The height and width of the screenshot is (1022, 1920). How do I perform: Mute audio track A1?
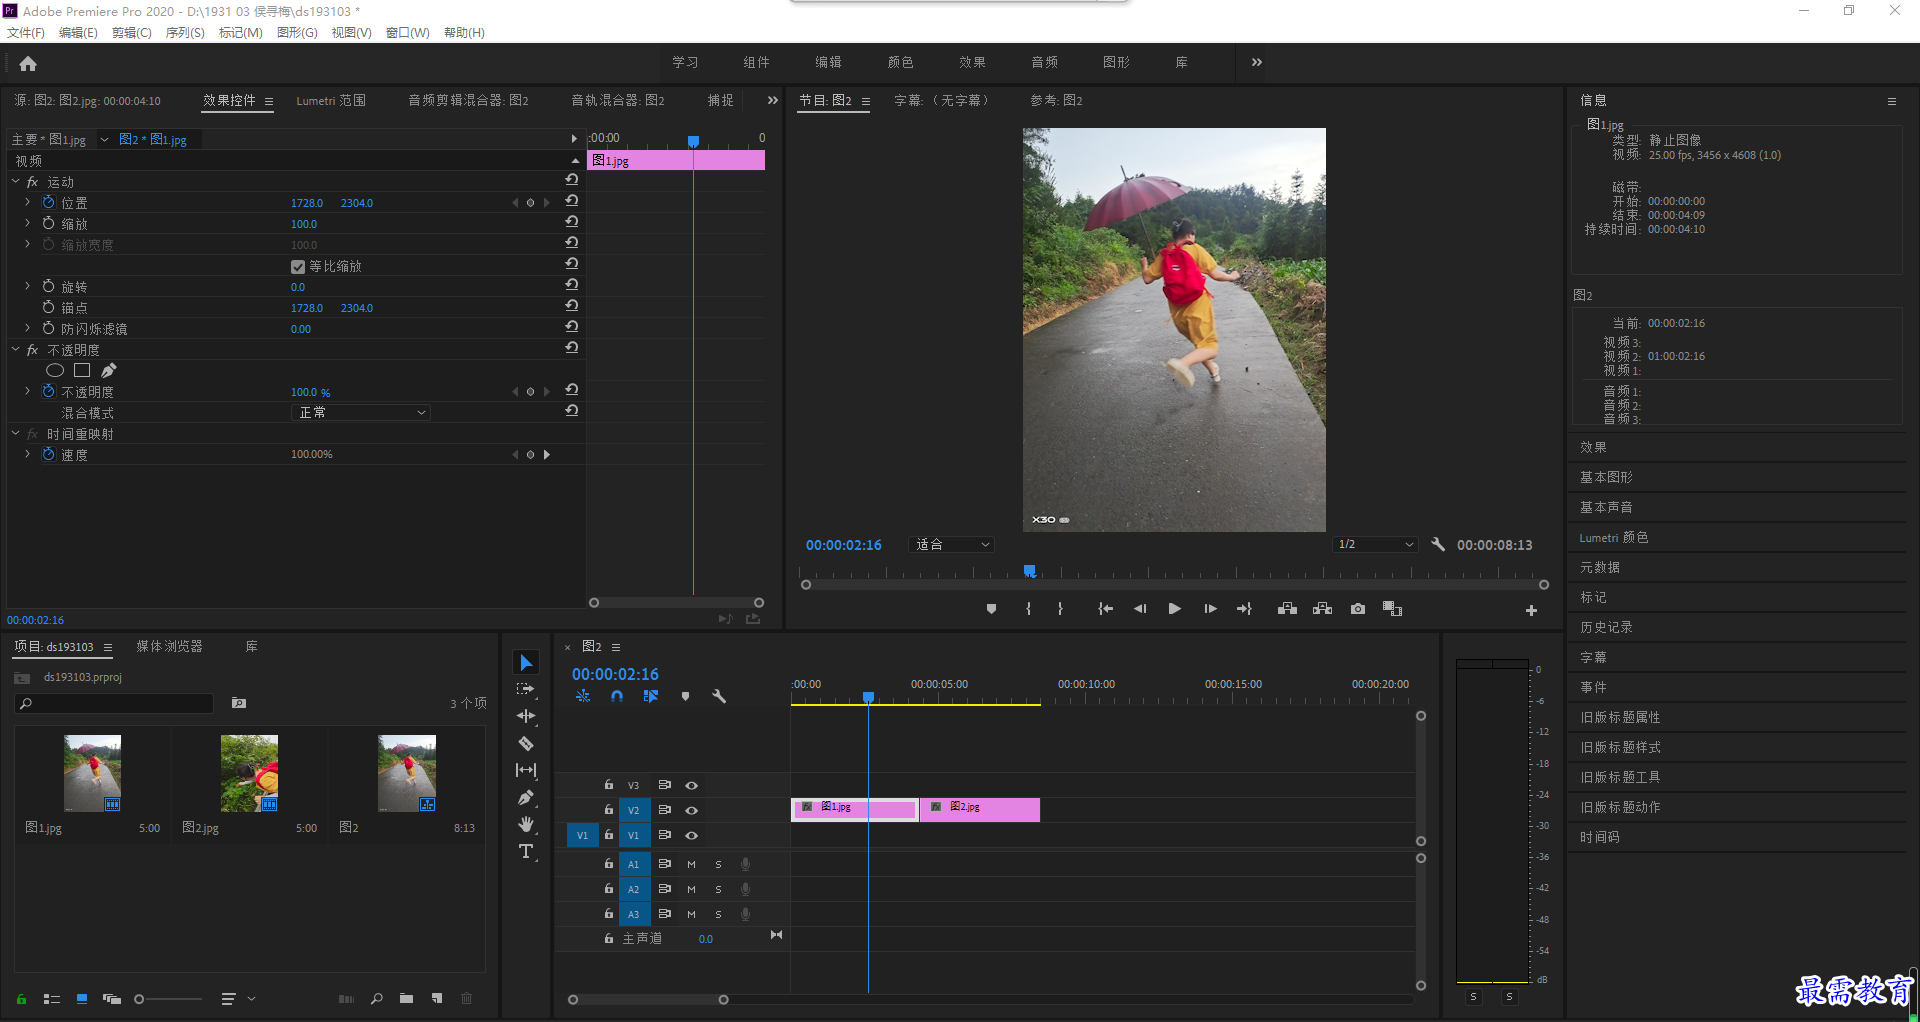[691, 864]
